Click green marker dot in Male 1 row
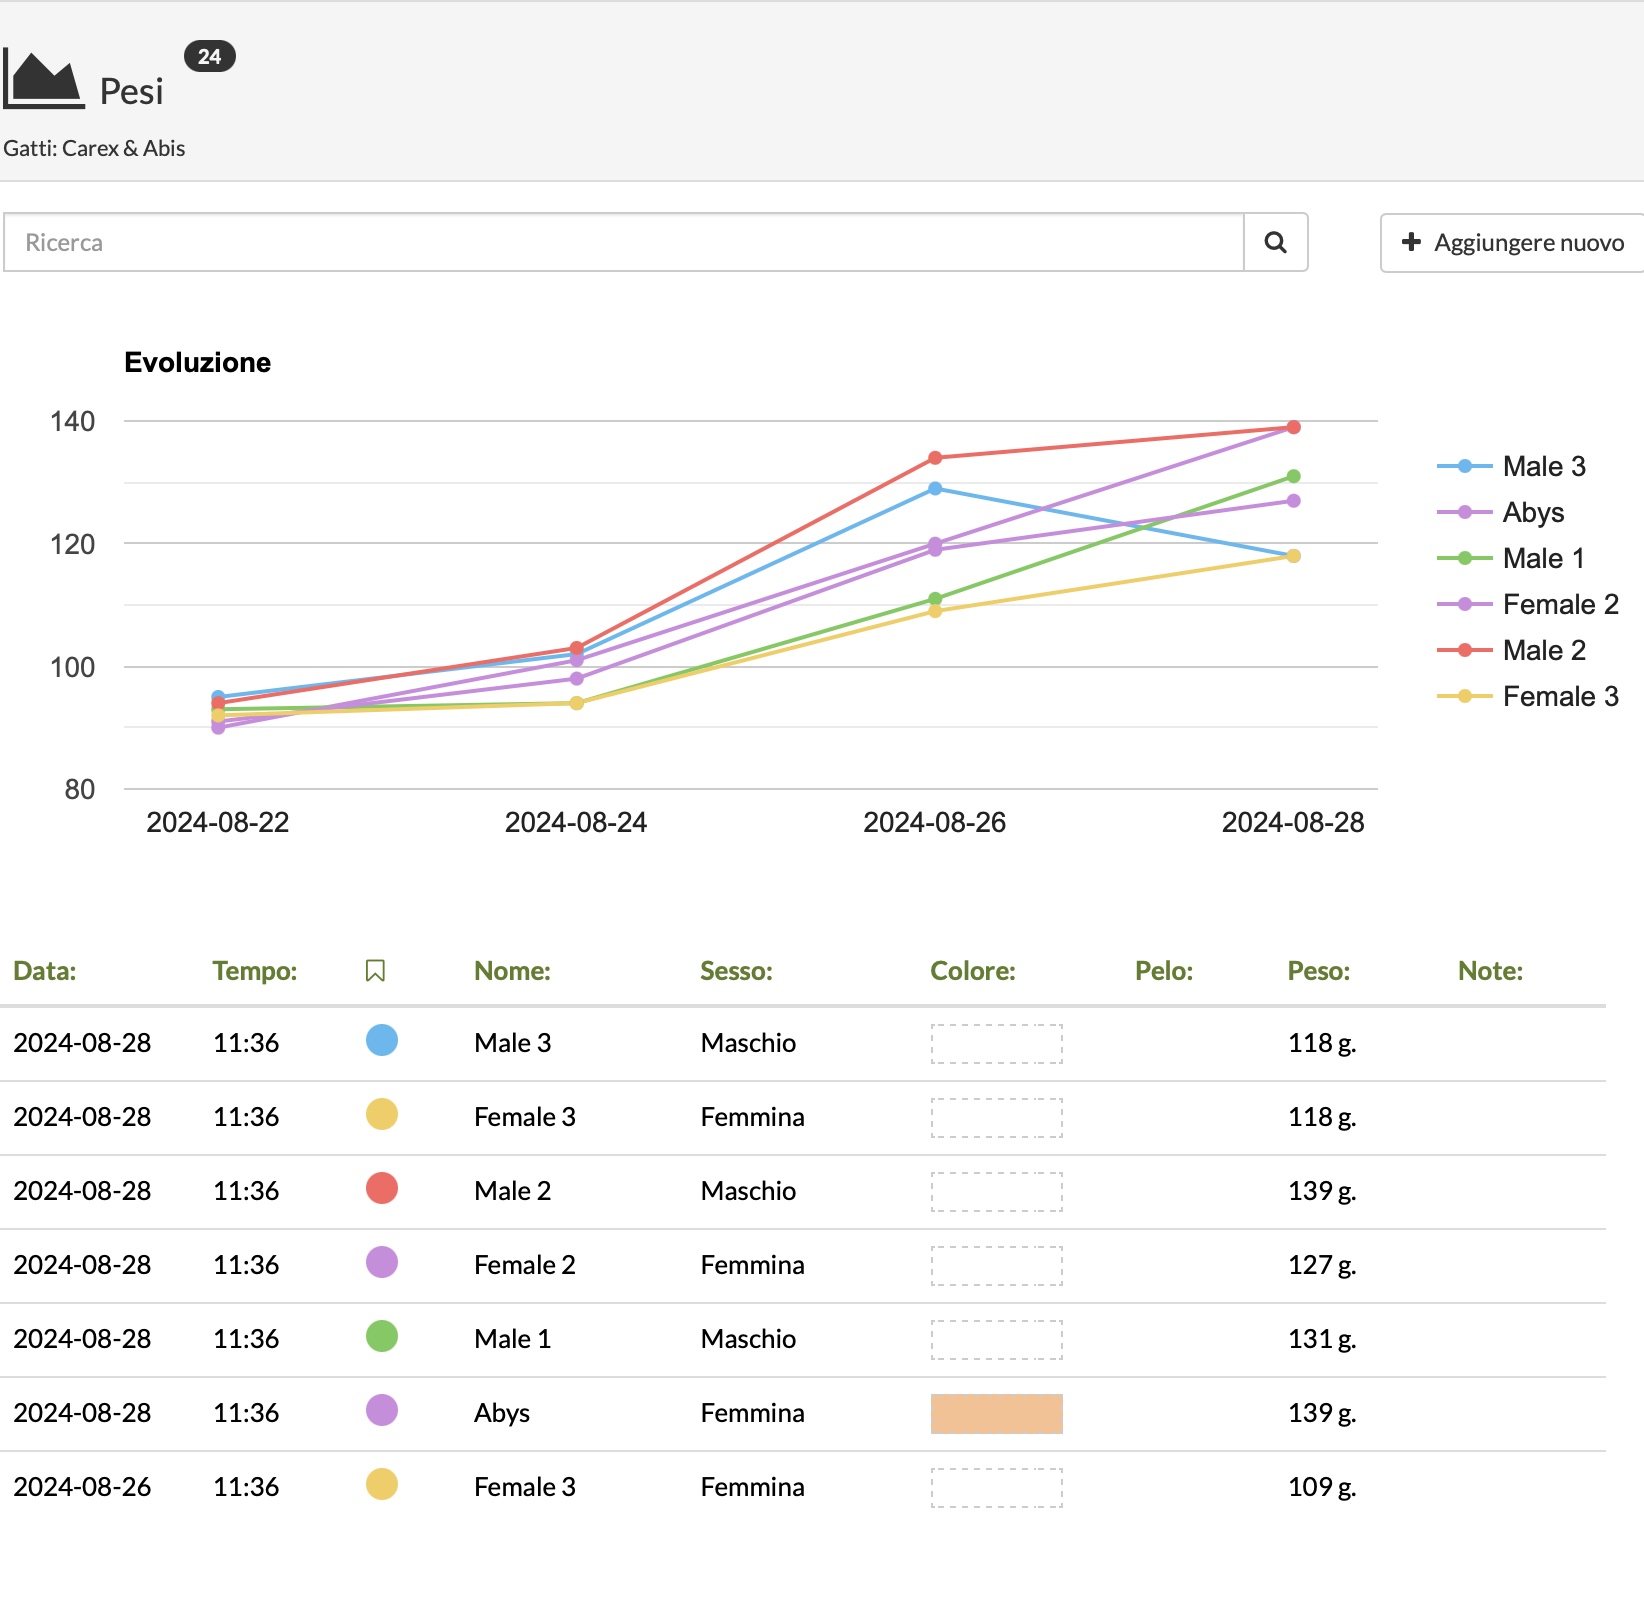The height and width of the screenshot is (1614, 1644). 382,1336
